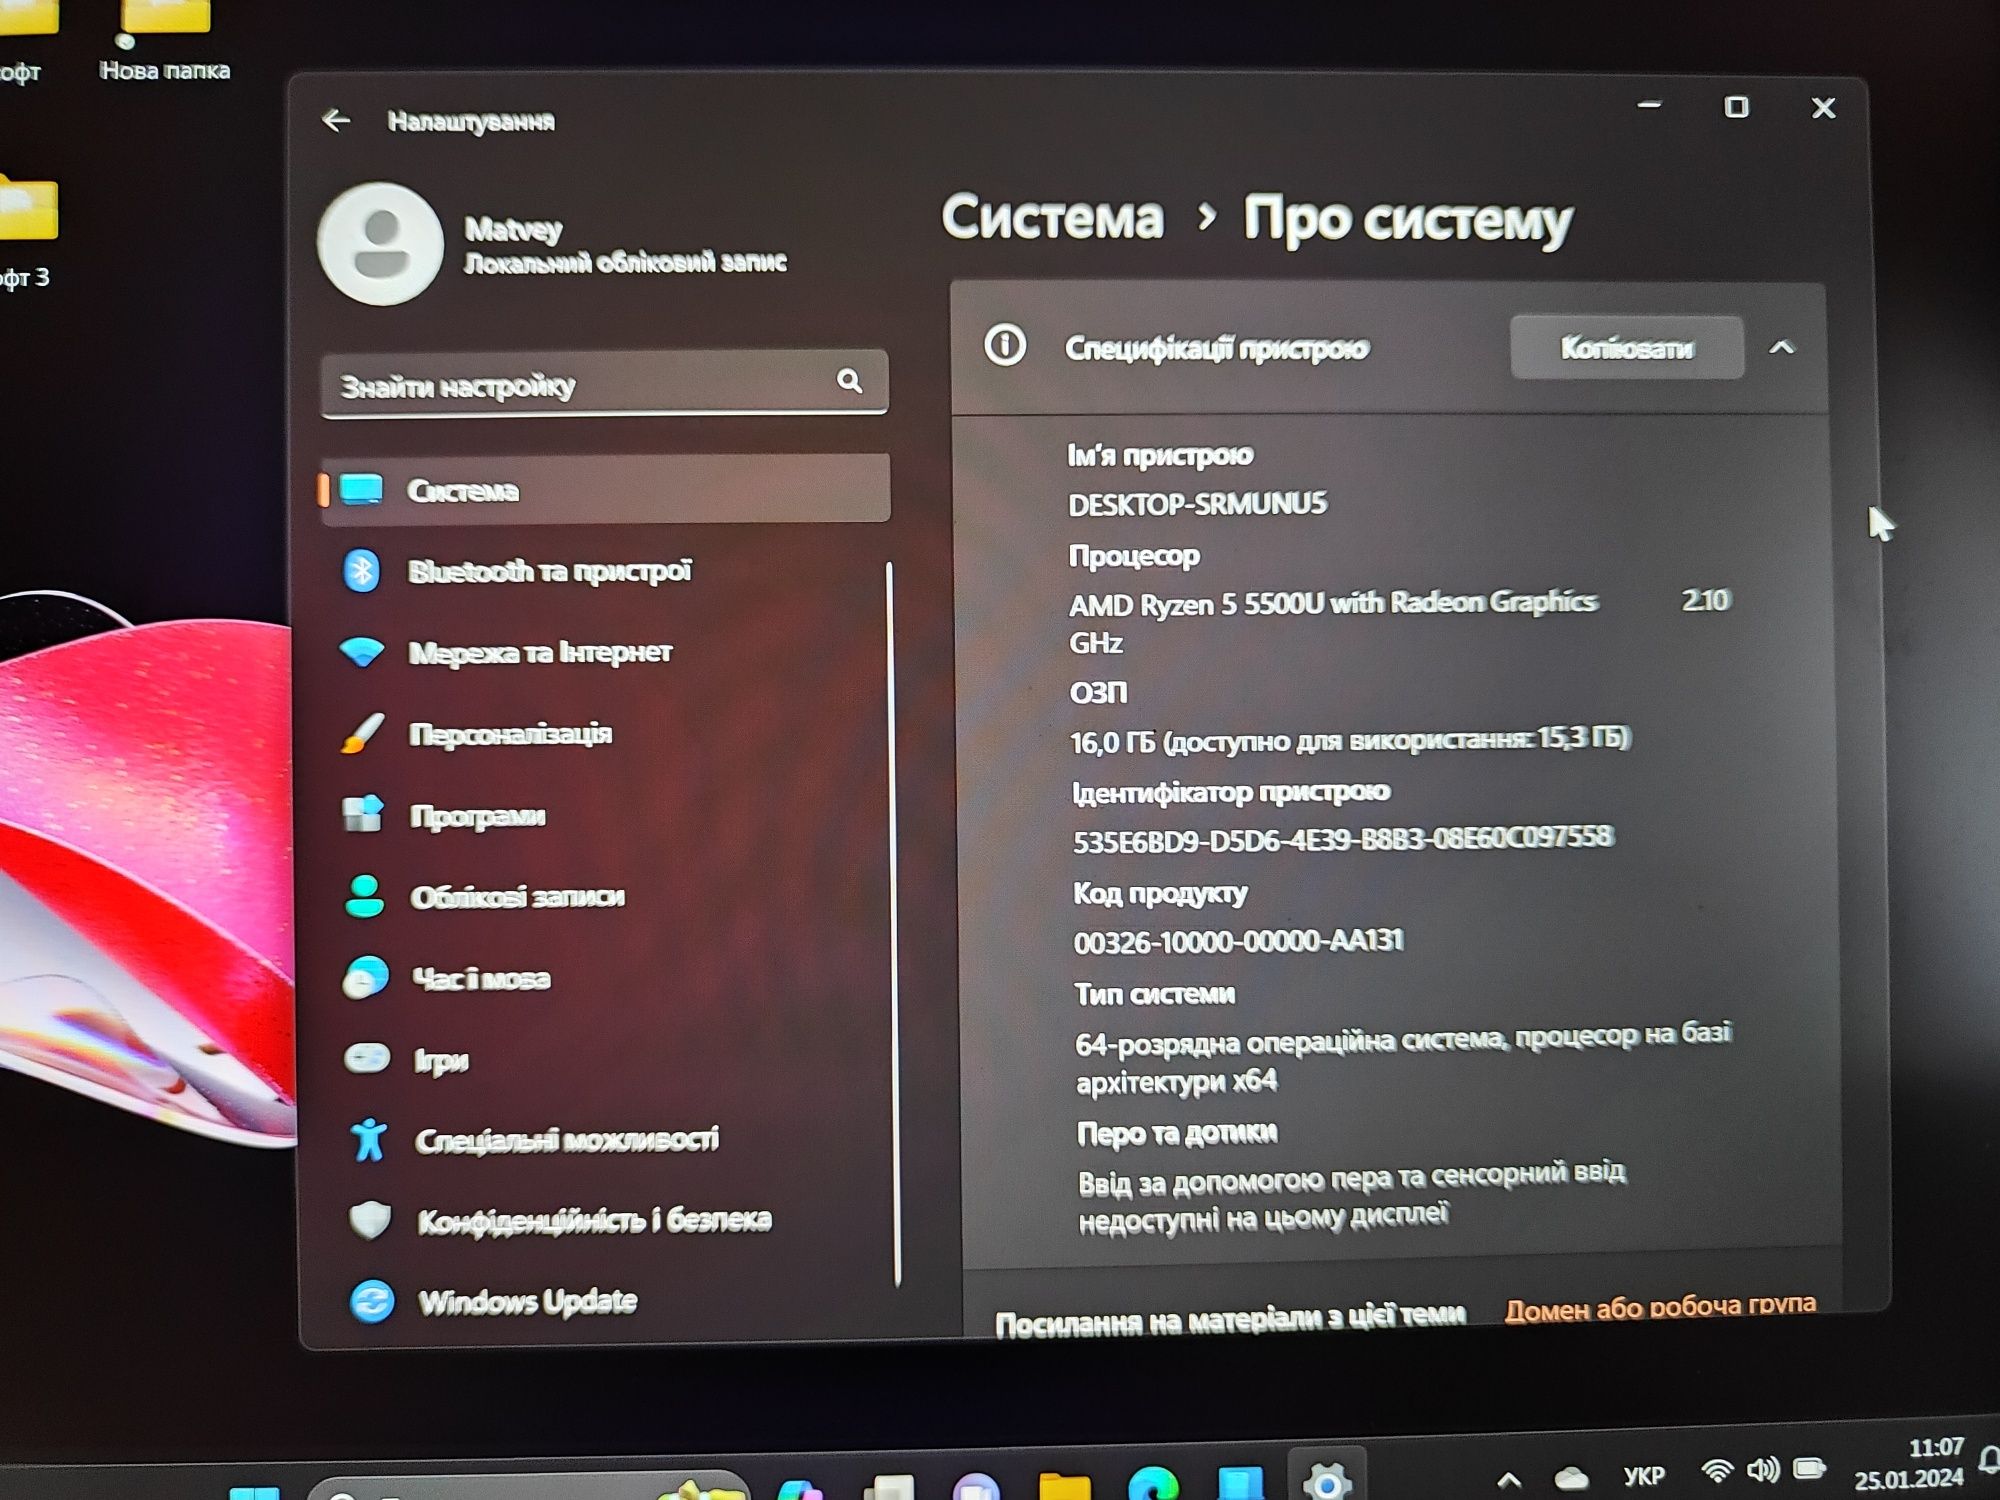Click the Ідентифікатор пристрою label
This screenshot has width=2000, height=1500.
pos(1231,792)
